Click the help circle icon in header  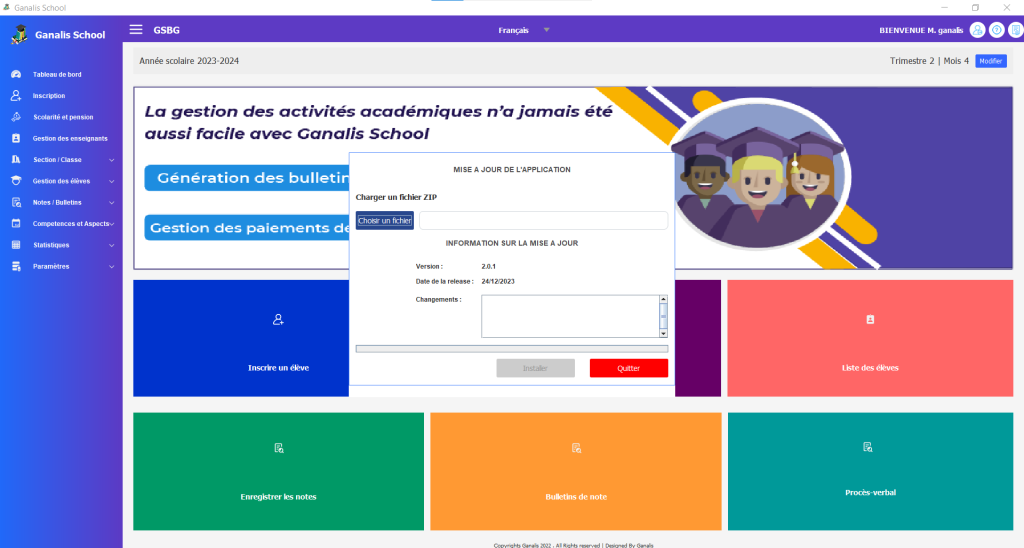[x=997, y=30]
